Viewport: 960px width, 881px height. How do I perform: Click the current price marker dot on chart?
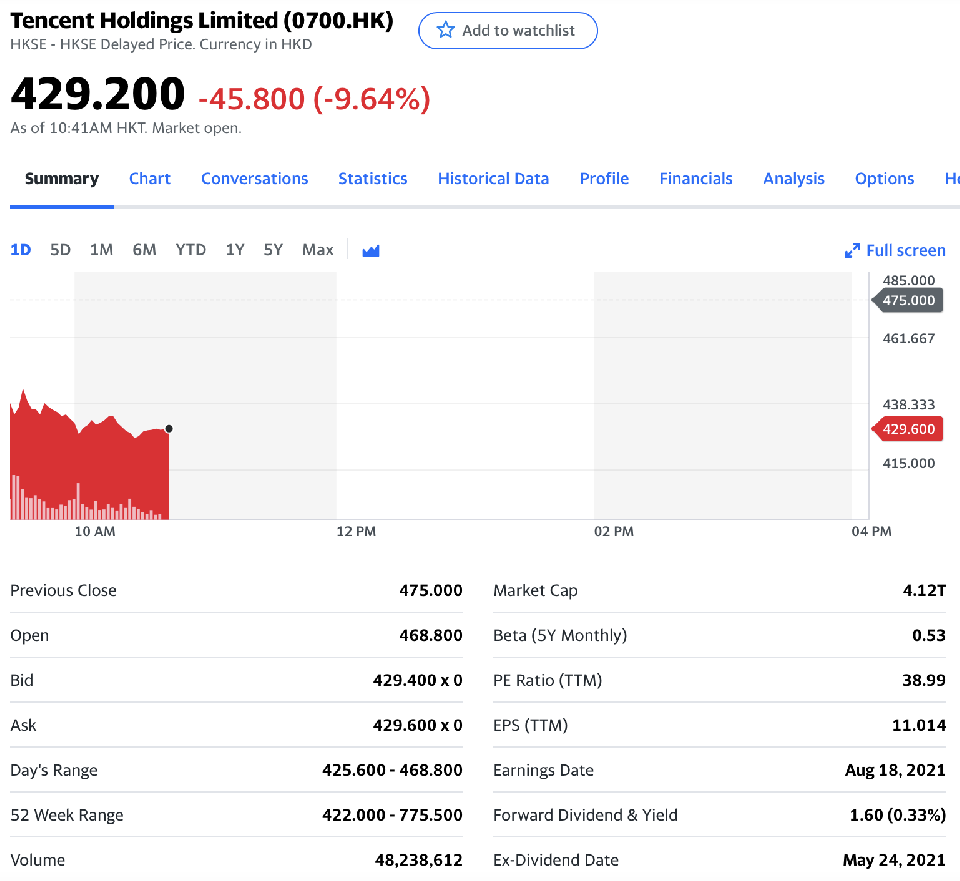coord(168,429)
